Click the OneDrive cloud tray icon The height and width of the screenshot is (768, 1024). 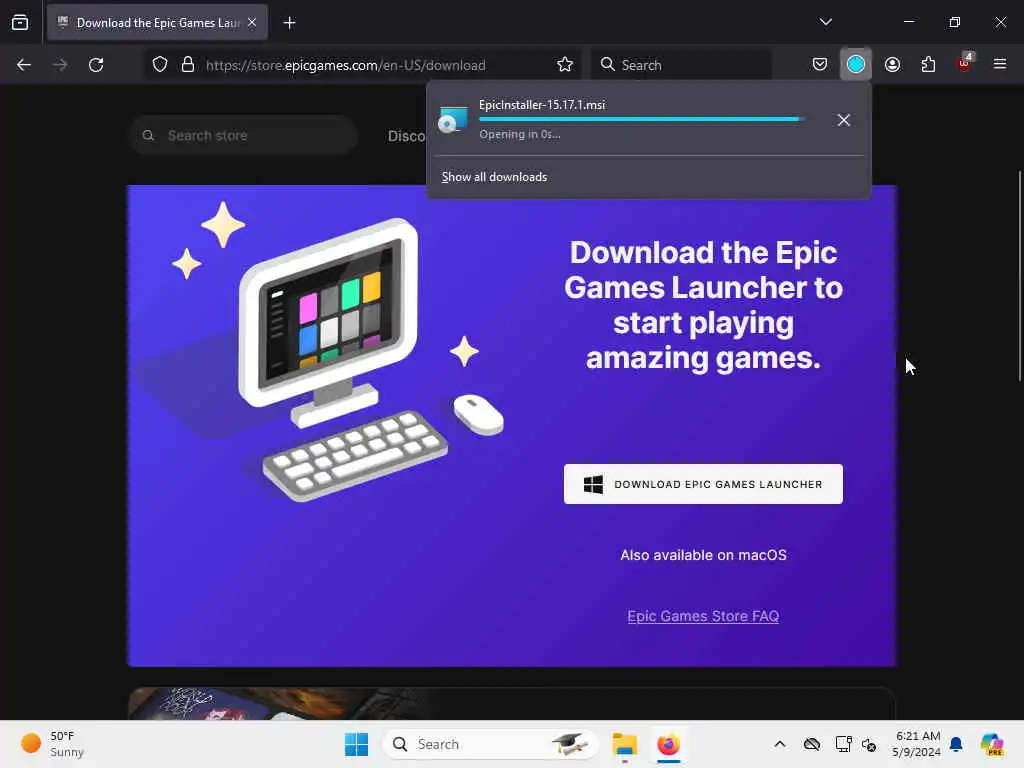812,744
